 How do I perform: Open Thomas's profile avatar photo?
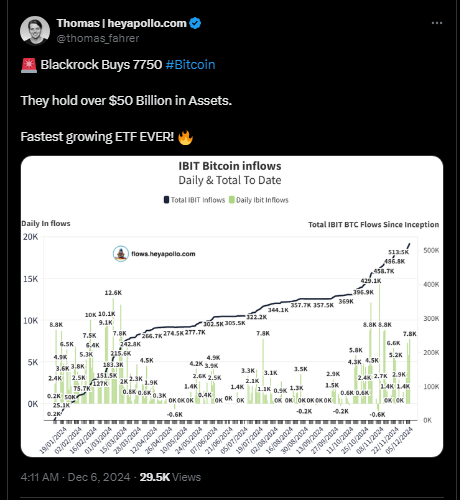point(35,31)
